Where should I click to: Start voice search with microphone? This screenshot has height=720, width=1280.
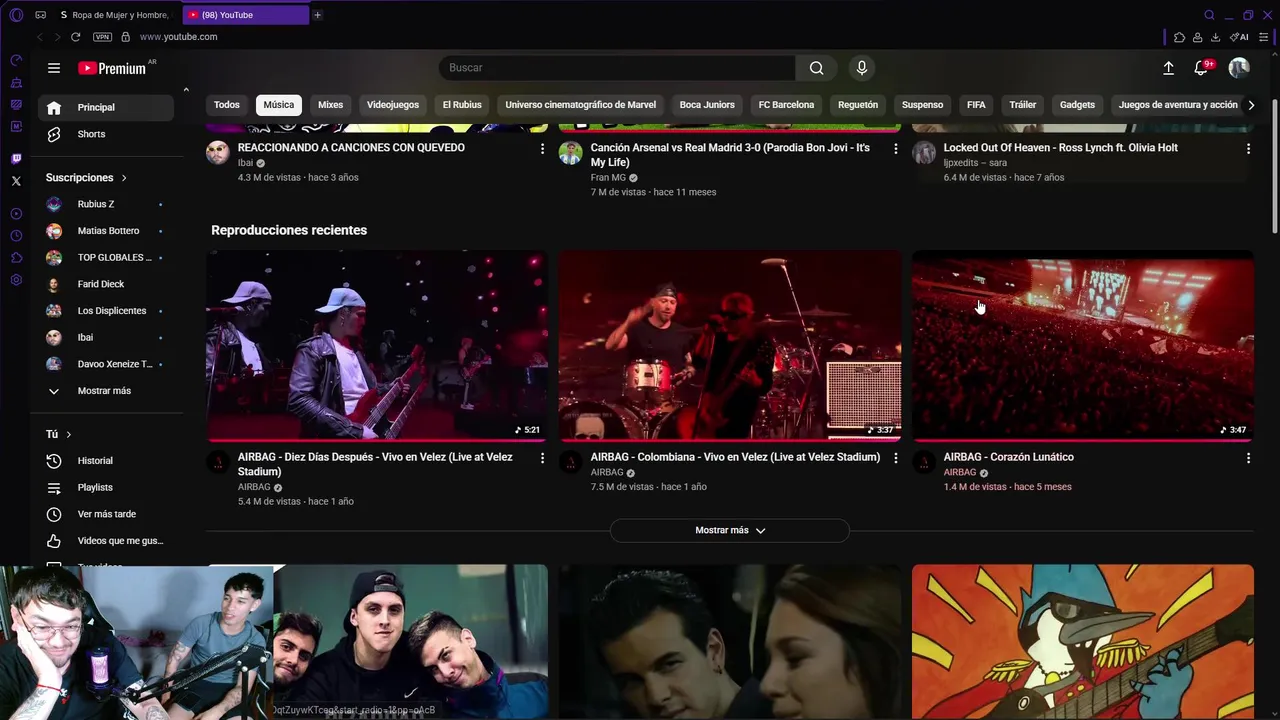862,68
